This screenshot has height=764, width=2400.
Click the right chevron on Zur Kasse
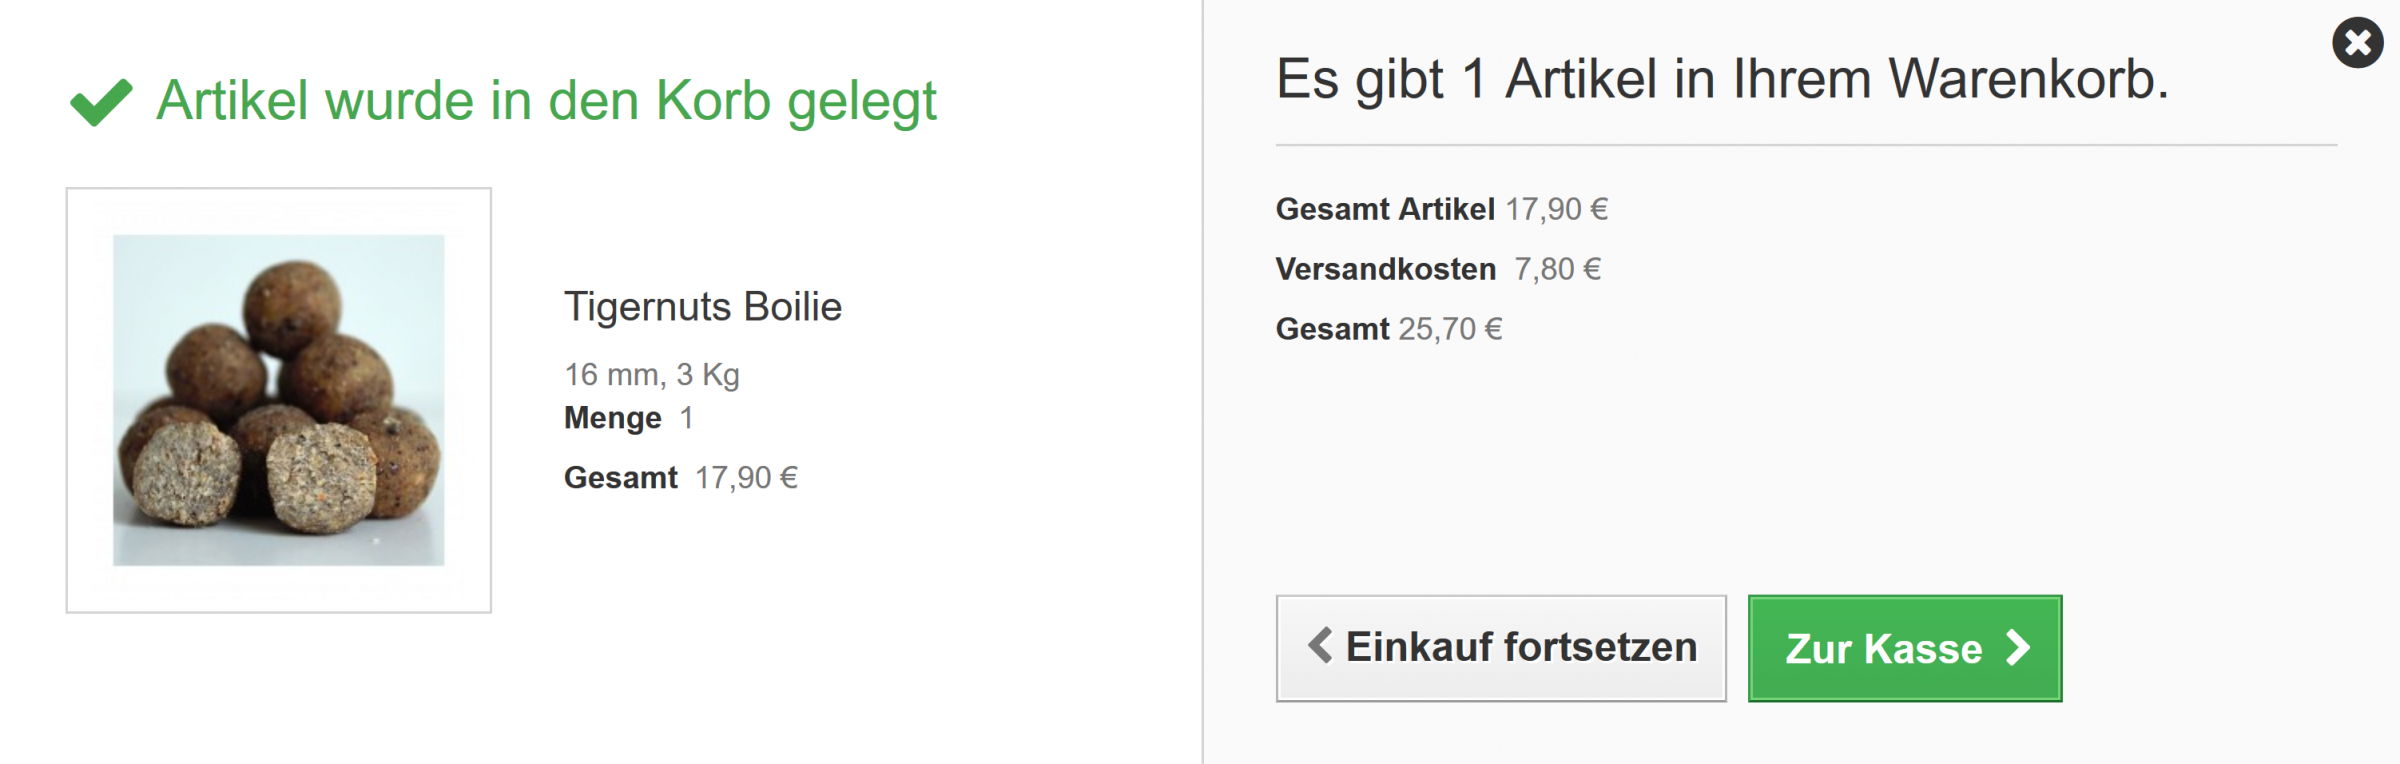pos(2019,648)
